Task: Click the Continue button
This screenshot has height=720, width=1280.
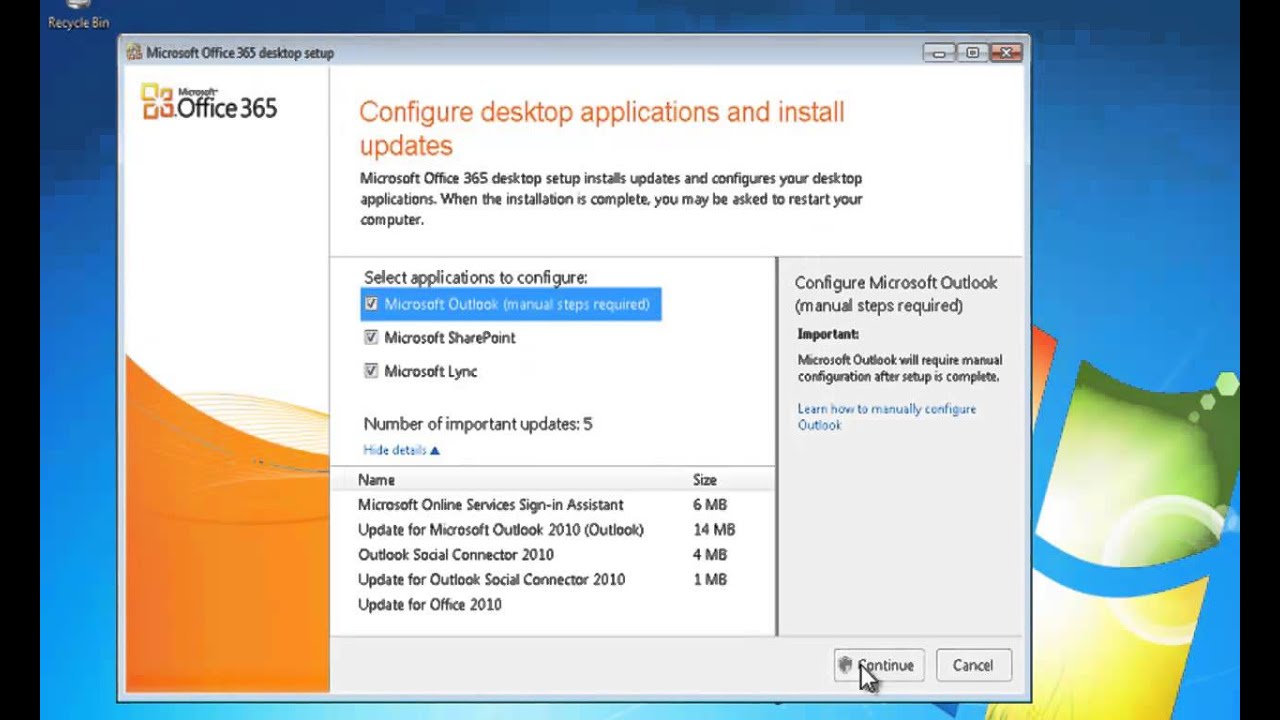Action: coord(879,665)
